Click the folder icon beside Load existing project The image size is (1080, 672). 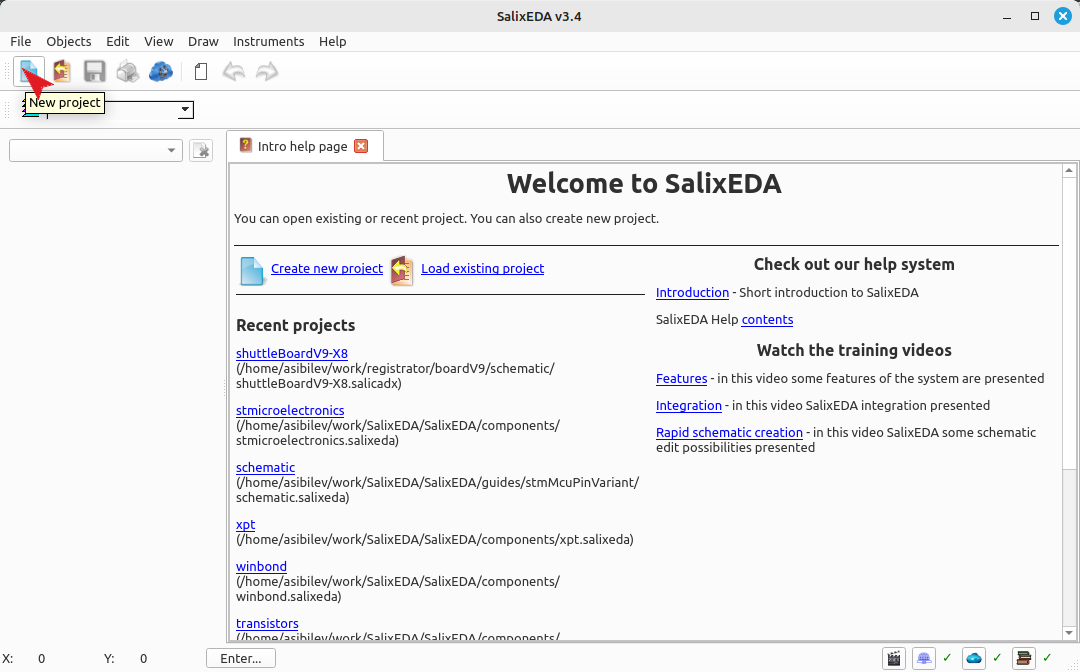tap(402, 271)
